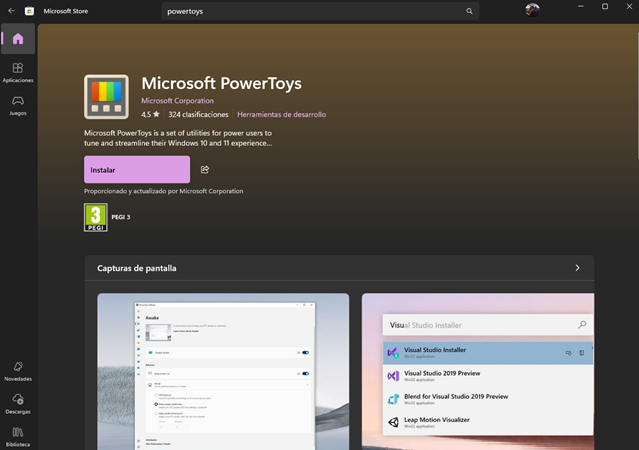Viewport: 639px width, 450px height.
Task: Click the search box containing powertoys
Action: tap(320, 11)
